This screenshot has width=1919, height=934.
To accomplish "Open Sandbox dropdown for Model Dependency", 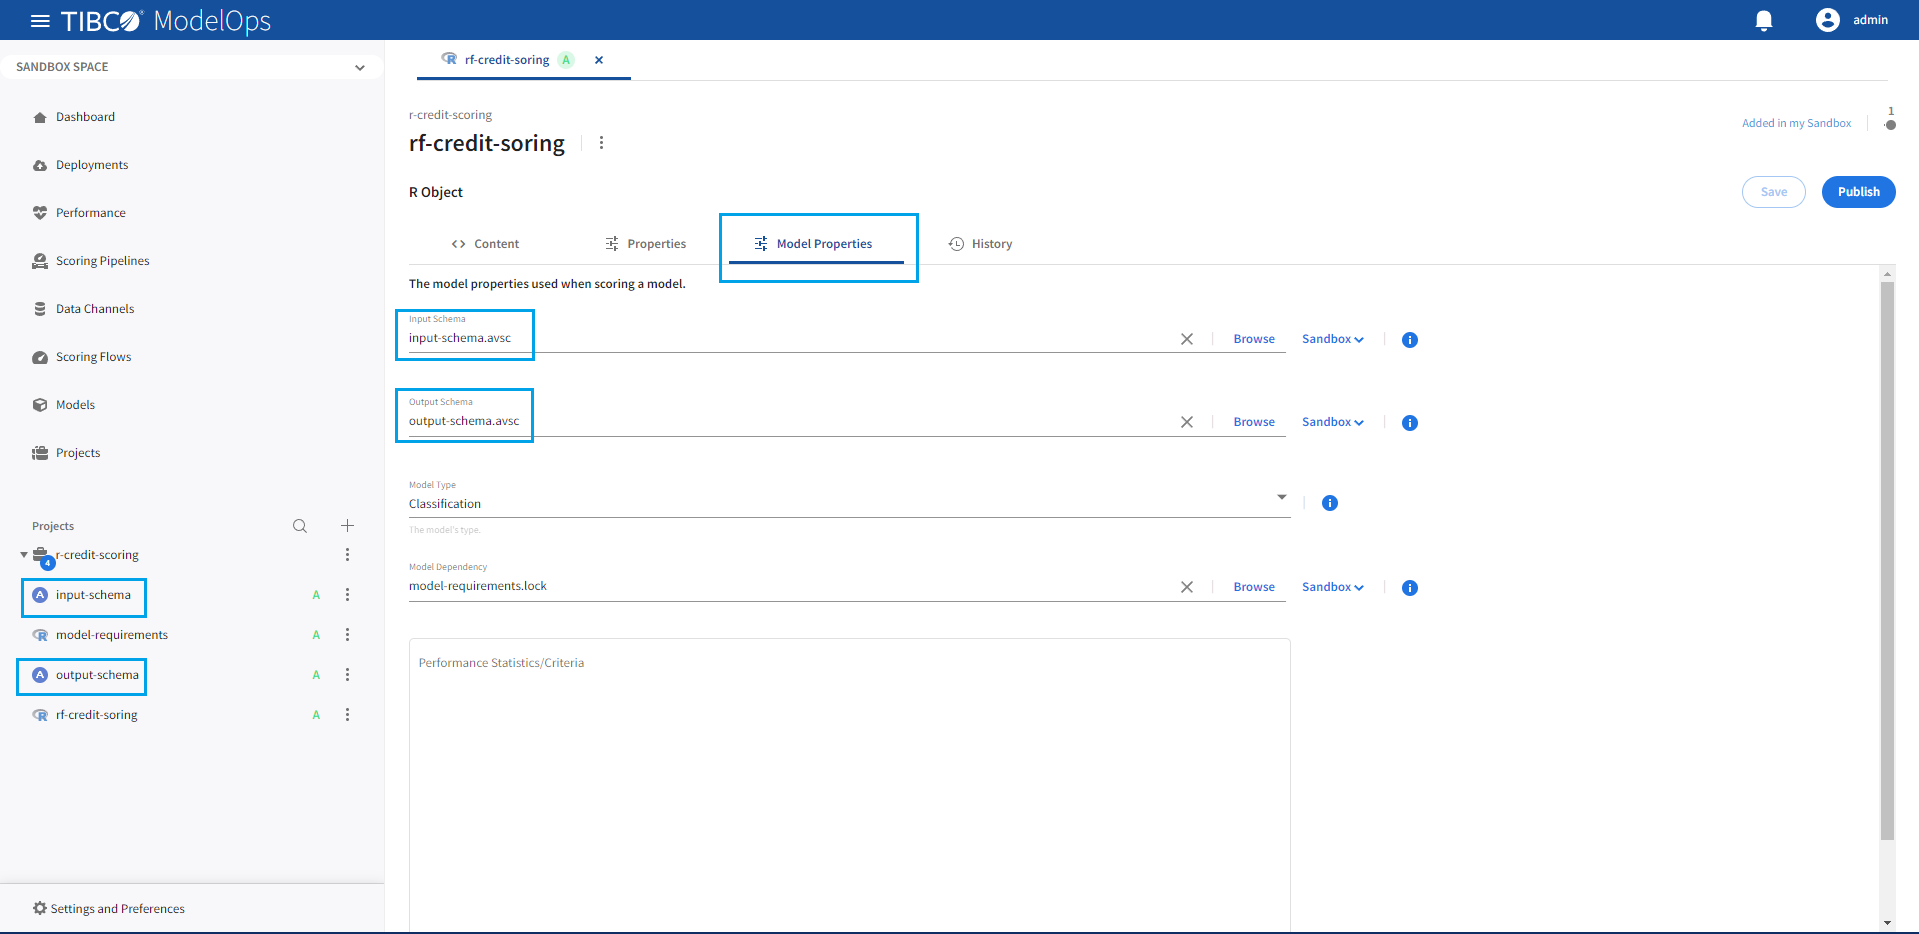I will [1332, 587].
